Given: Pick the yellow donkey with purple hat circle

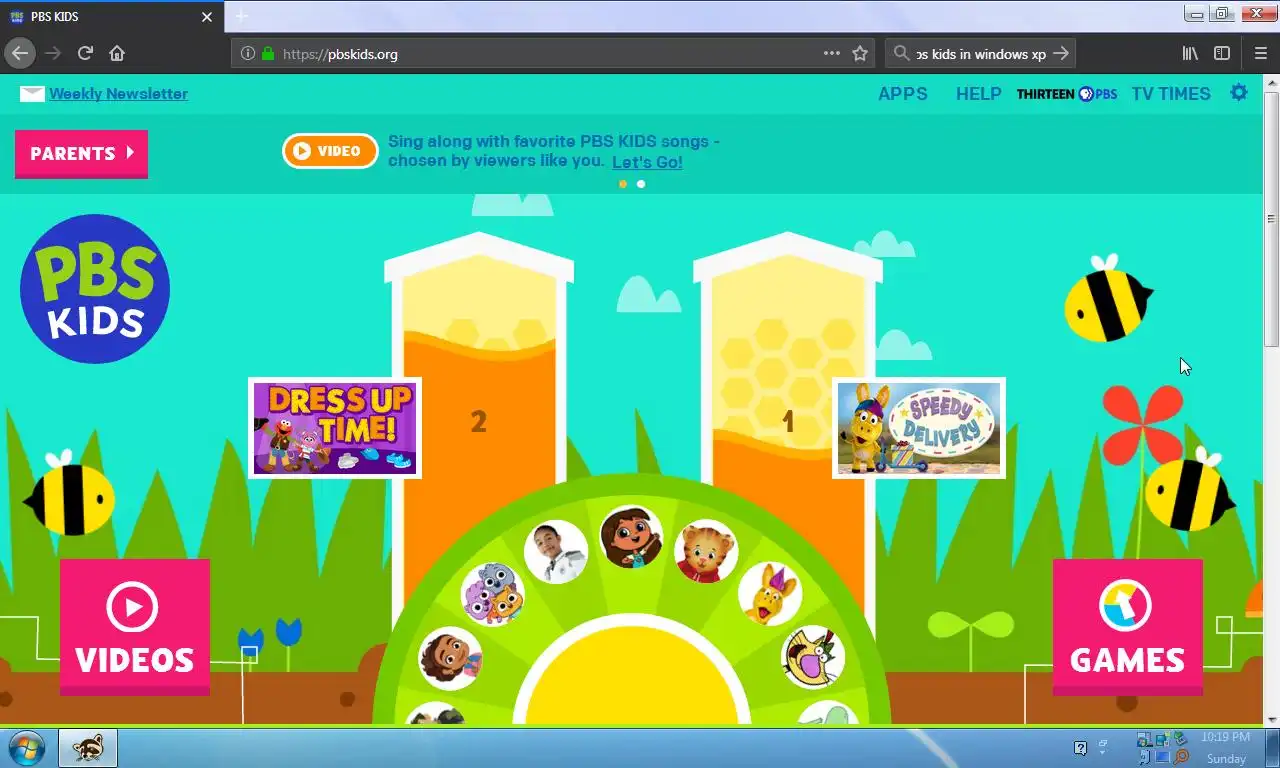Looking at the screenshot, I should click(x=770, y=594).
